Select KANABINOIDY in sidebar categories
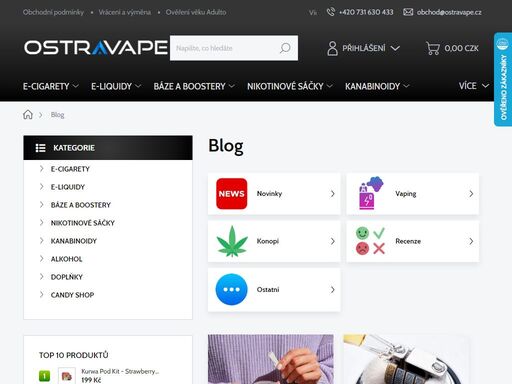512x384 pixels. coord(74,241)
